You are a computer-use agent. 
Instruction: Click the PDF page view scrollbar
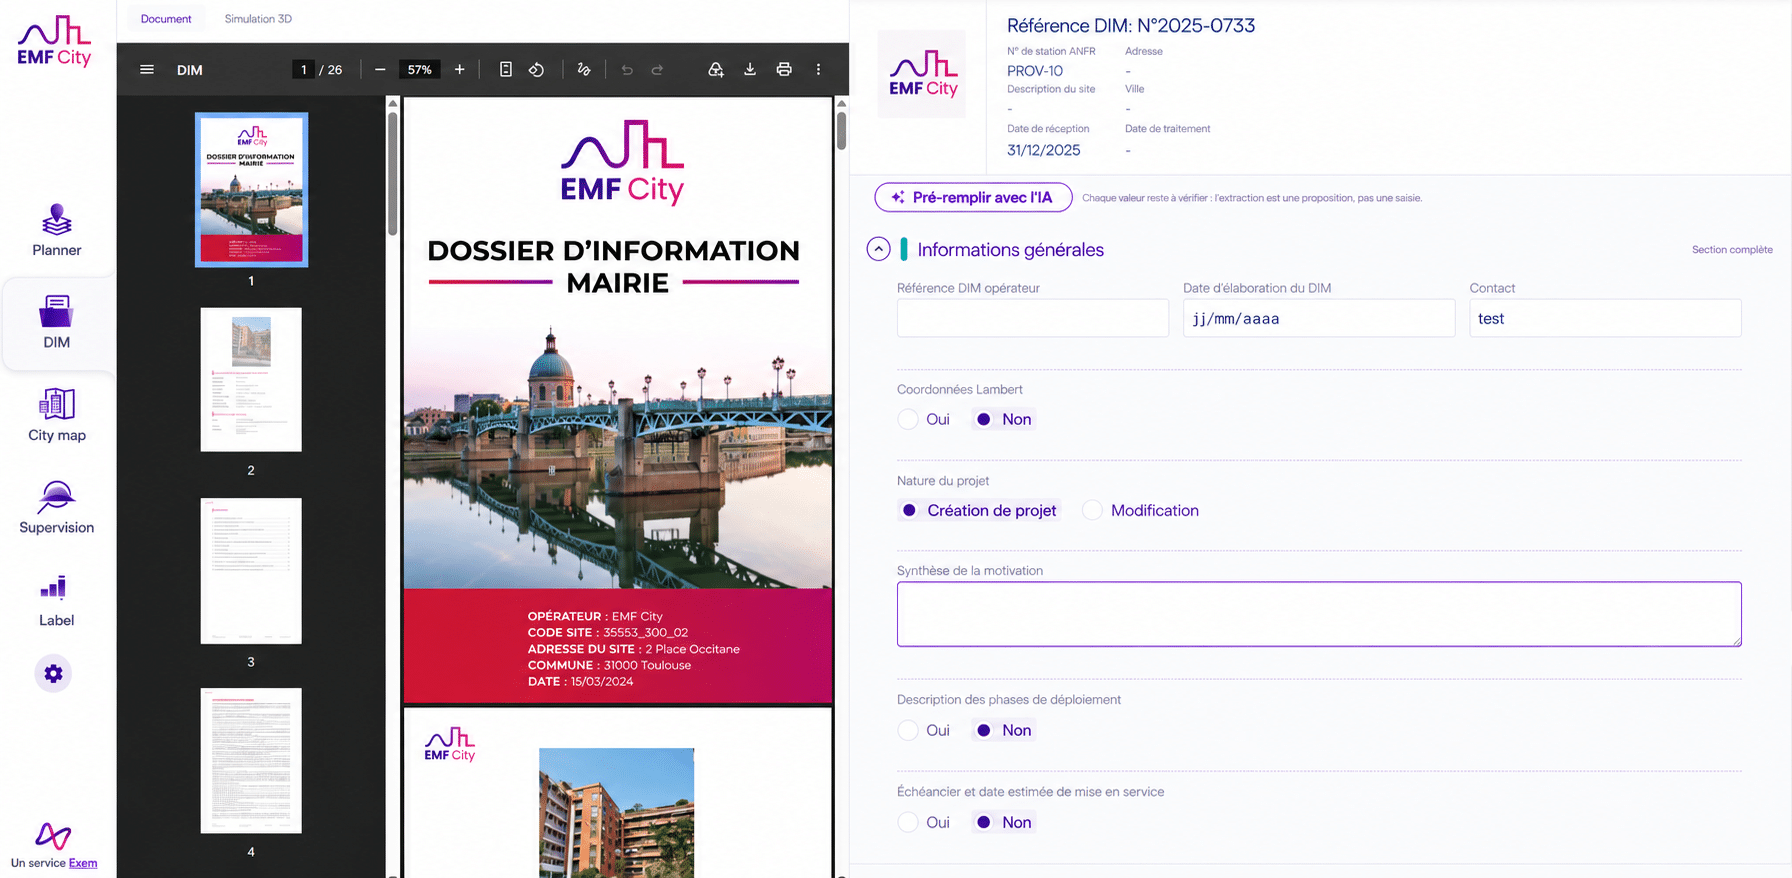842,130
